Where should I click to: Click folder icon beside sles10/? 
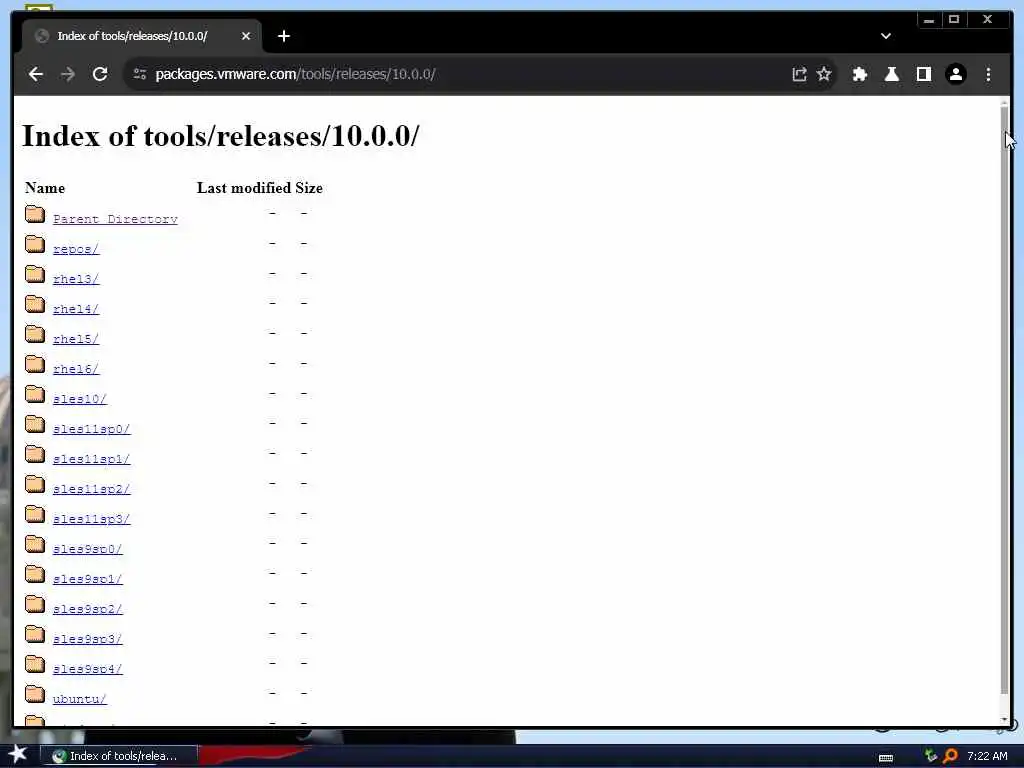point(35,394)
